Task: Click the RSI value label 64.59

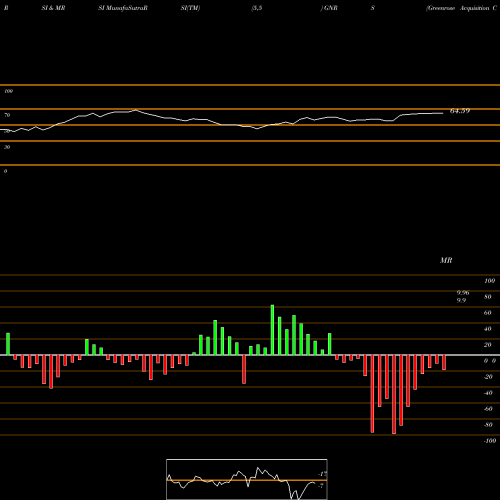Action: click(x=460, y=111)
